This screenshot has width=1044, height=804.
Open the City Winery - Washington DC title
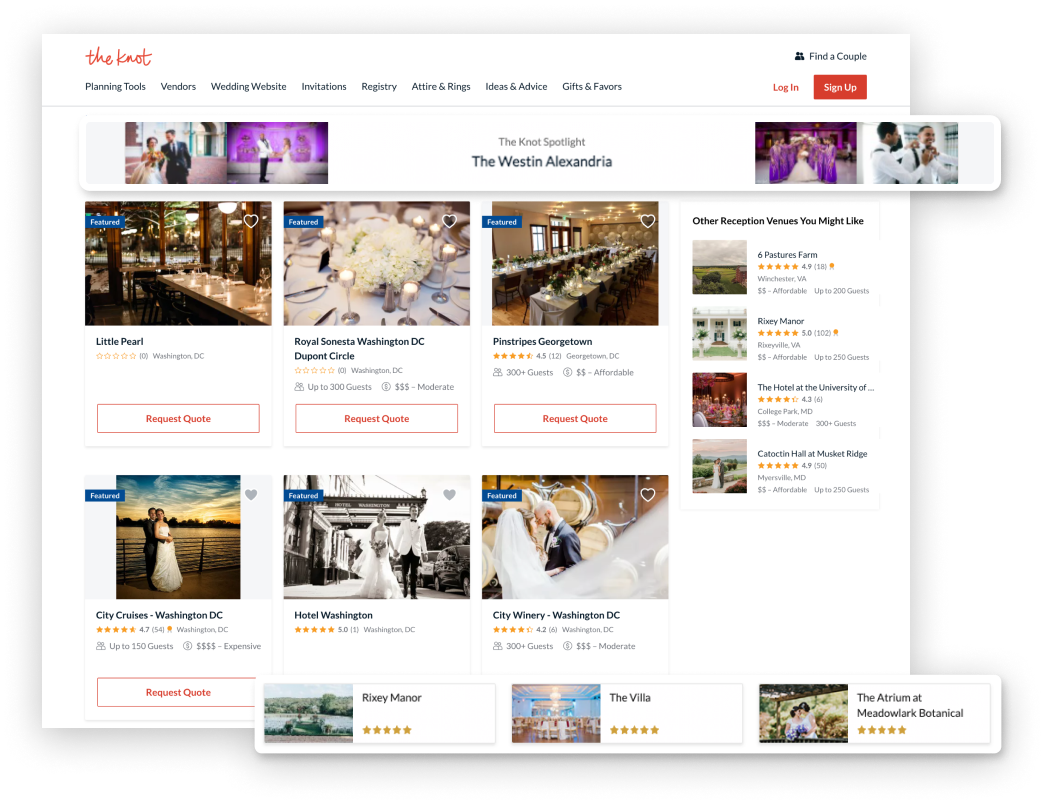(557, 615)
